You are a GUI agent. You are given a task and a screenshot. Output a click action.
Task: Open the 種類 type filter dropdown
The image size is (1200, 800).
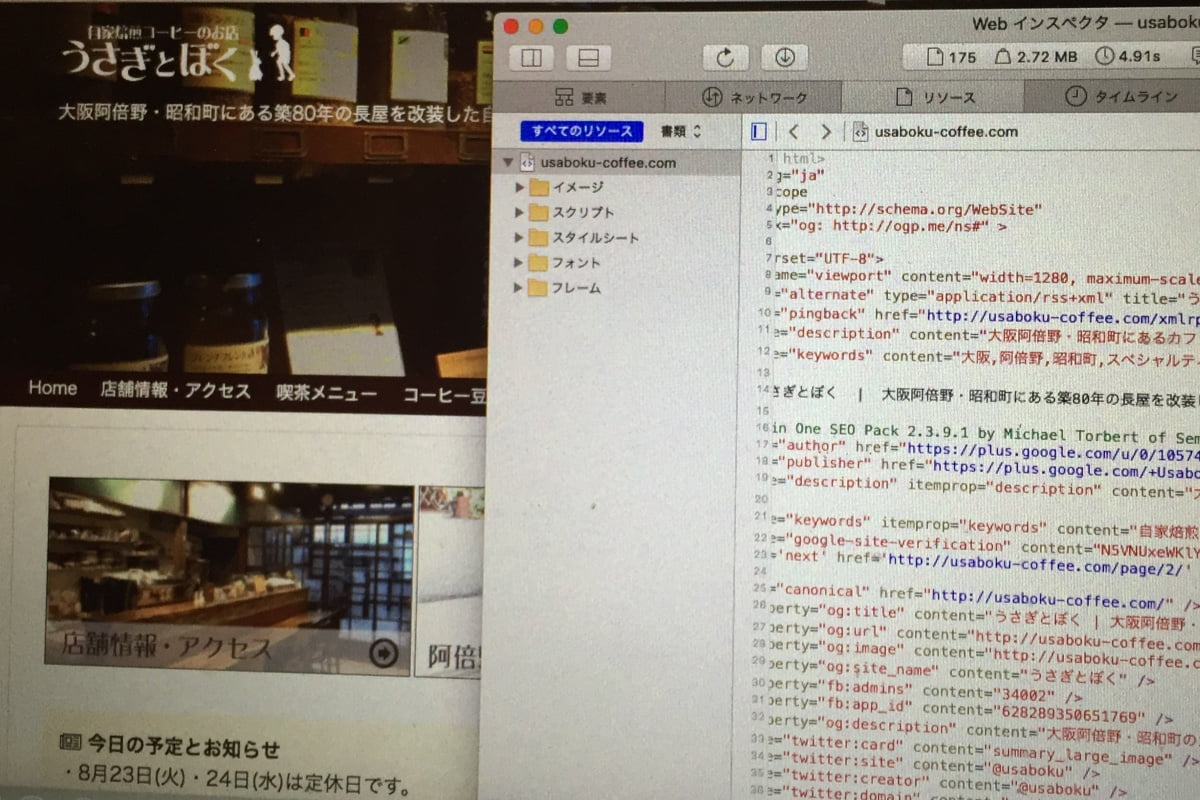click(681, 131)
